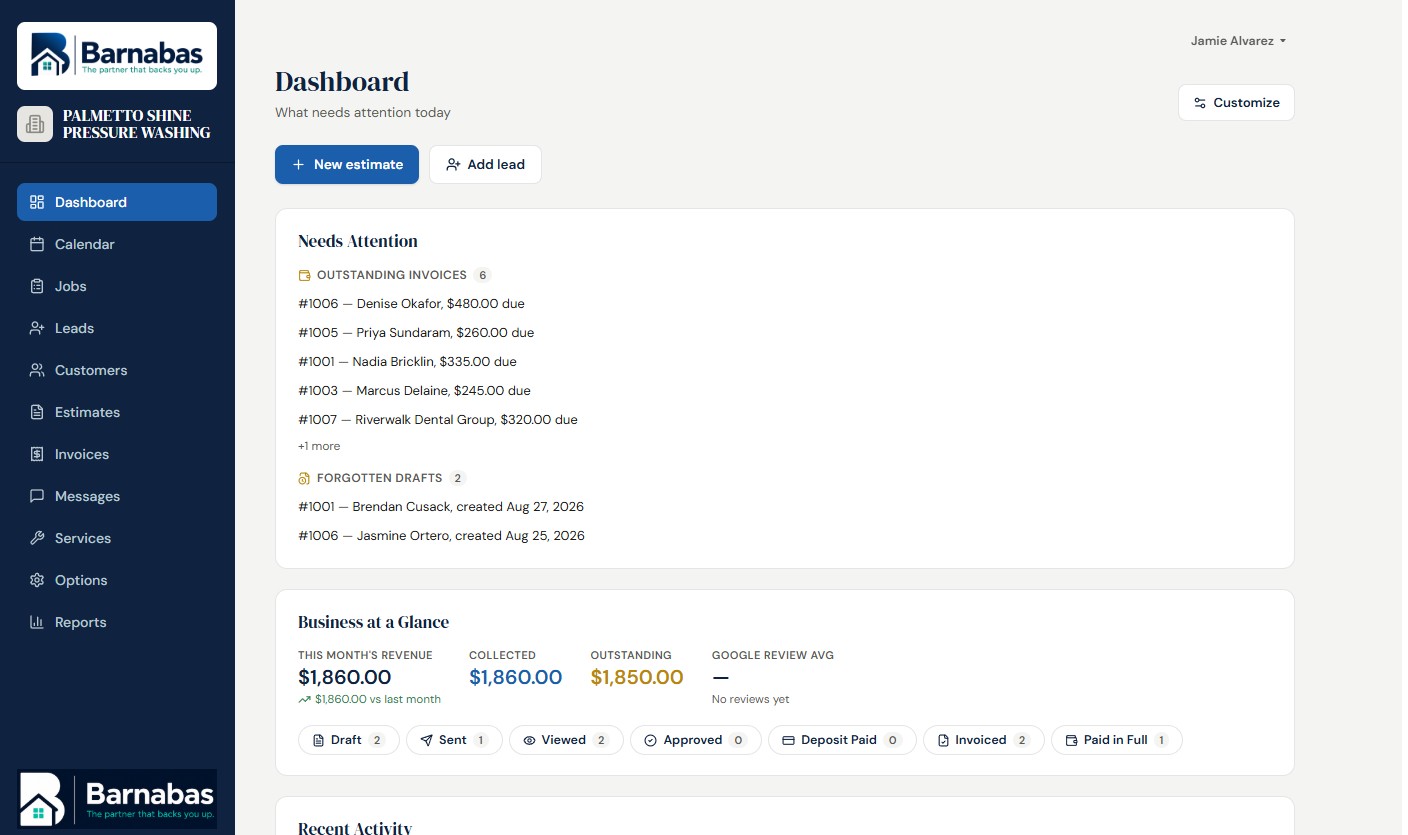Click the Outstanding Invoices wallet icon
The width and height of the screenshot is (1408, 835).
305,275
